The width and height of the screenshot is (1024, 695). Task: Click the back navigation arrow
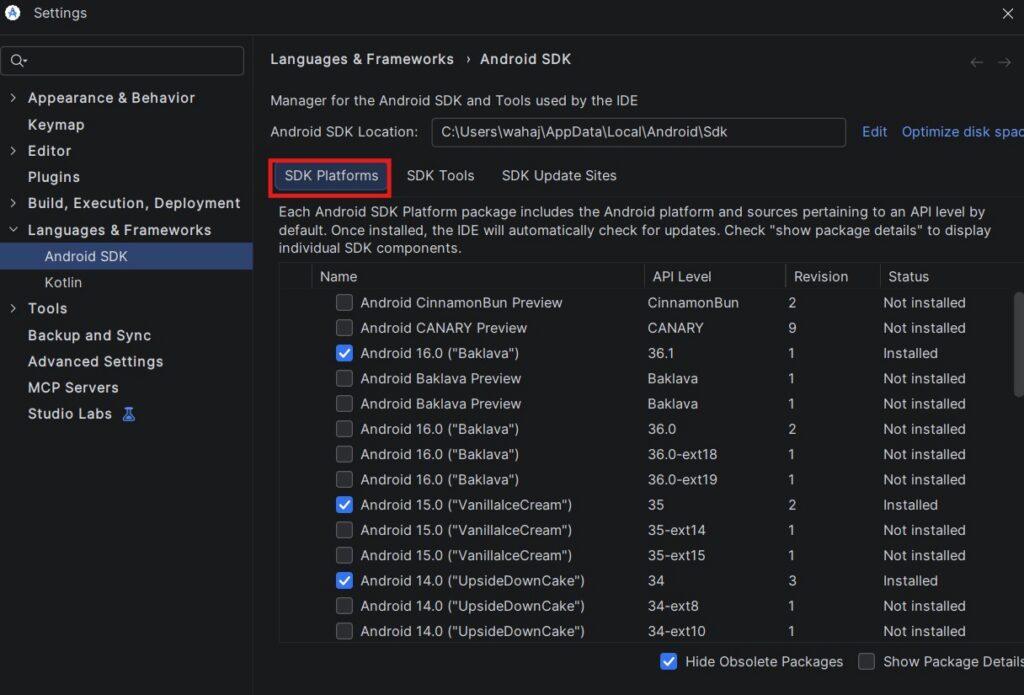coord(977,62)
